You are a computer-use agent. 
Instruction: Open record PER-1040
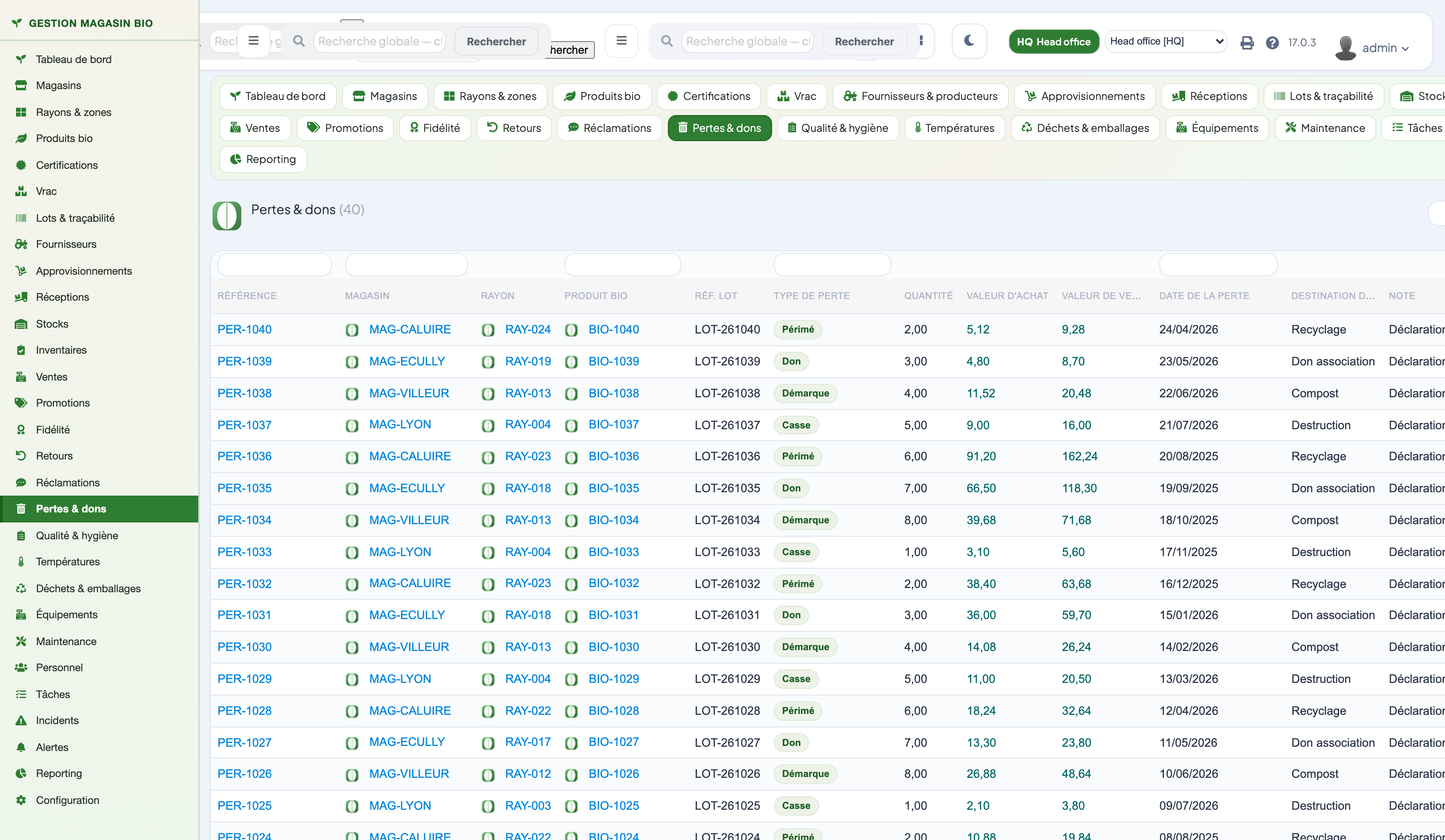pyautogui.click(x=245, y=330)
